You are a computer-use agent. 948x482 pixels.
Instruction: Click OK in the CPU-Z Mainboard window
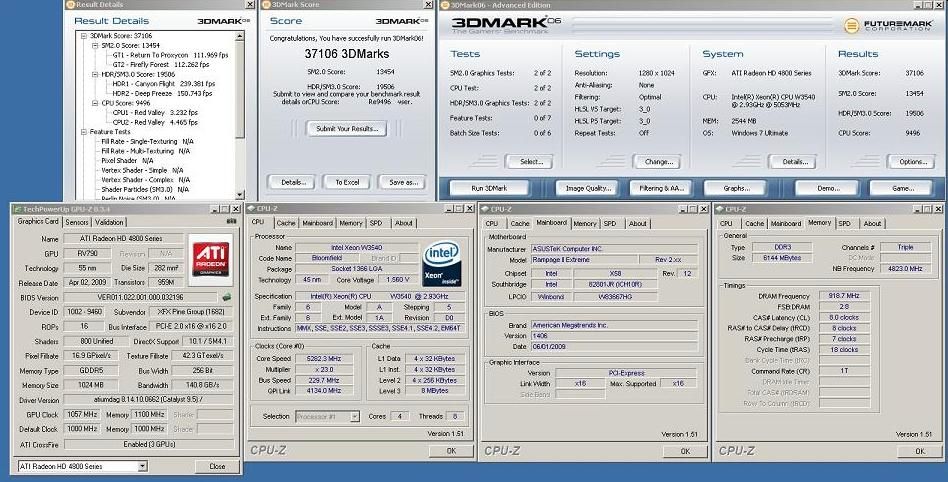point(685,451)
